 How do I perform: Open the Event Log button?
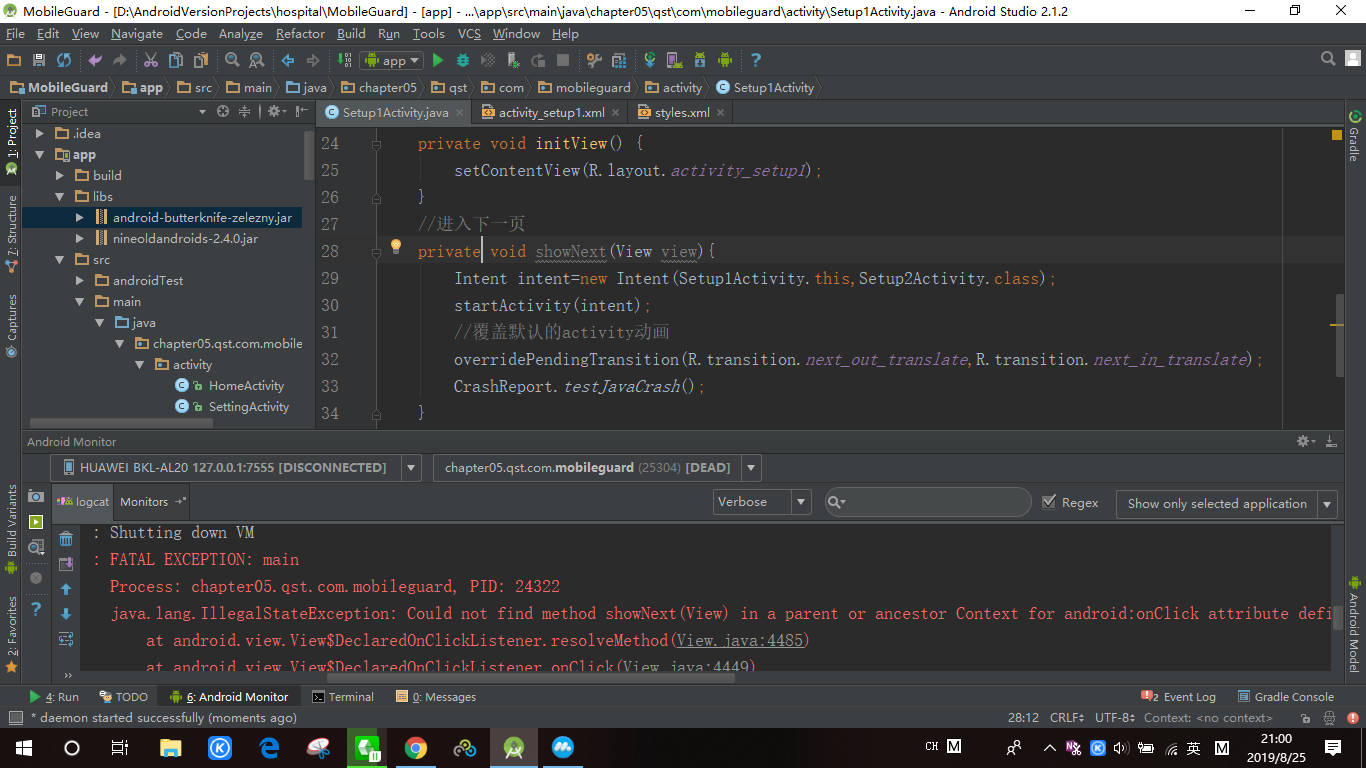point(1179,697)
